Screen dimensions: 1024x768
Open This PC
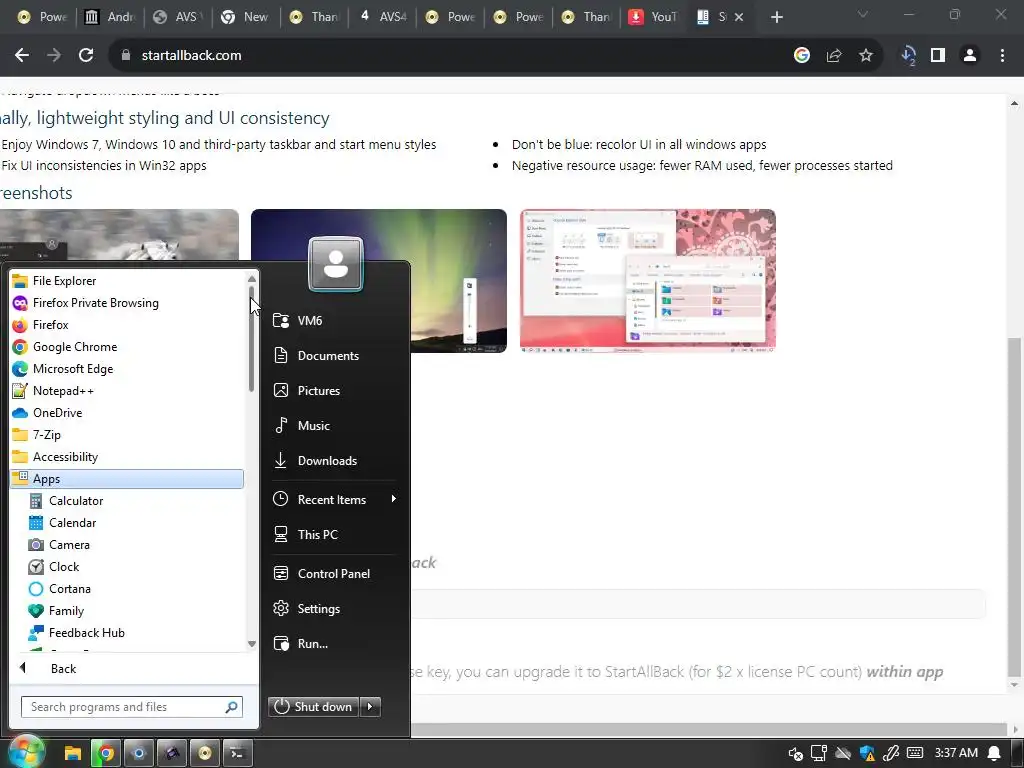pos(333,535)
